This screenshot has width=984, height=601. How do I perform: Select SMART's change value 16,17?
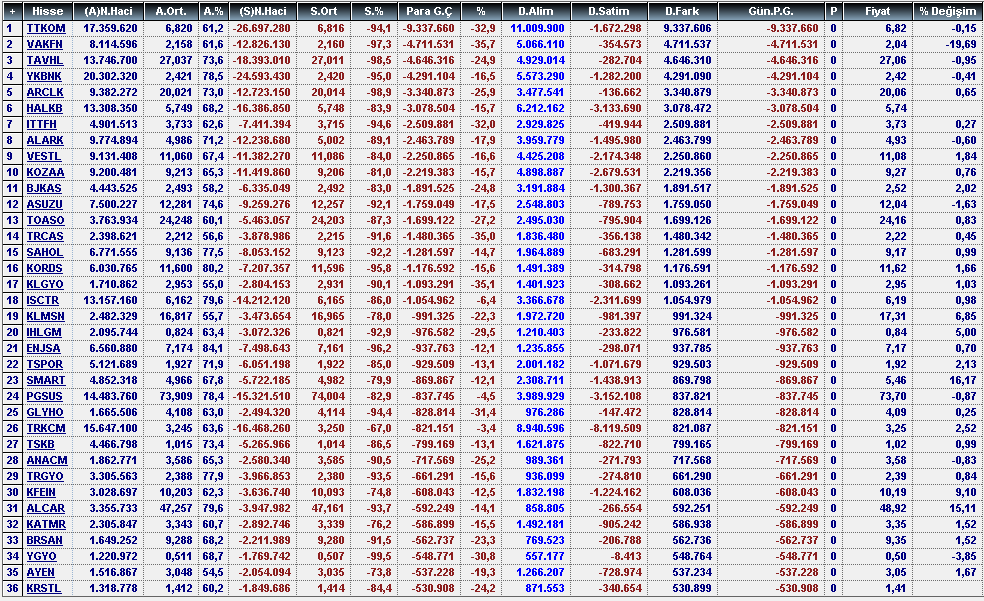[963, 381]
